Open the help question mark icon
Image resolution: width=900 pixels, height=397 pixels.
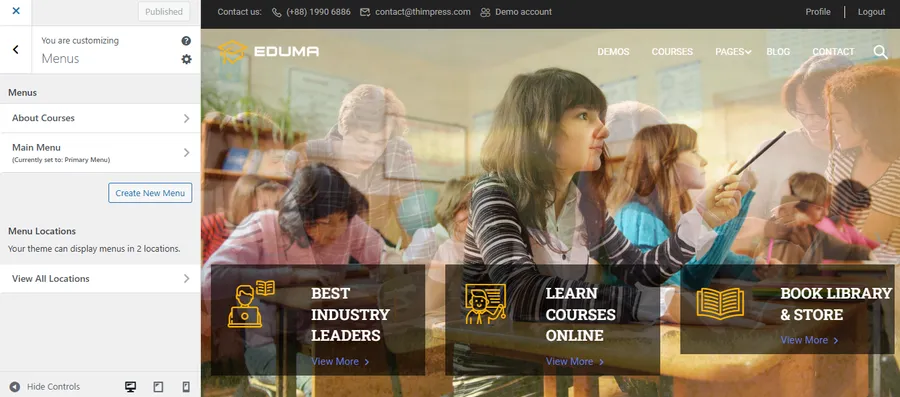186,41
